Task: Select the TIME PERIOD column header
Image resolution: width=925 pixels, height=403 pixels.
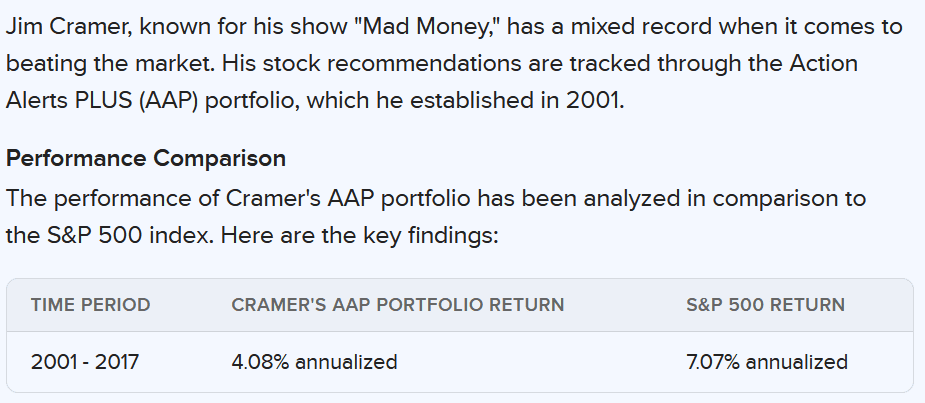Action: click(91, 305)
